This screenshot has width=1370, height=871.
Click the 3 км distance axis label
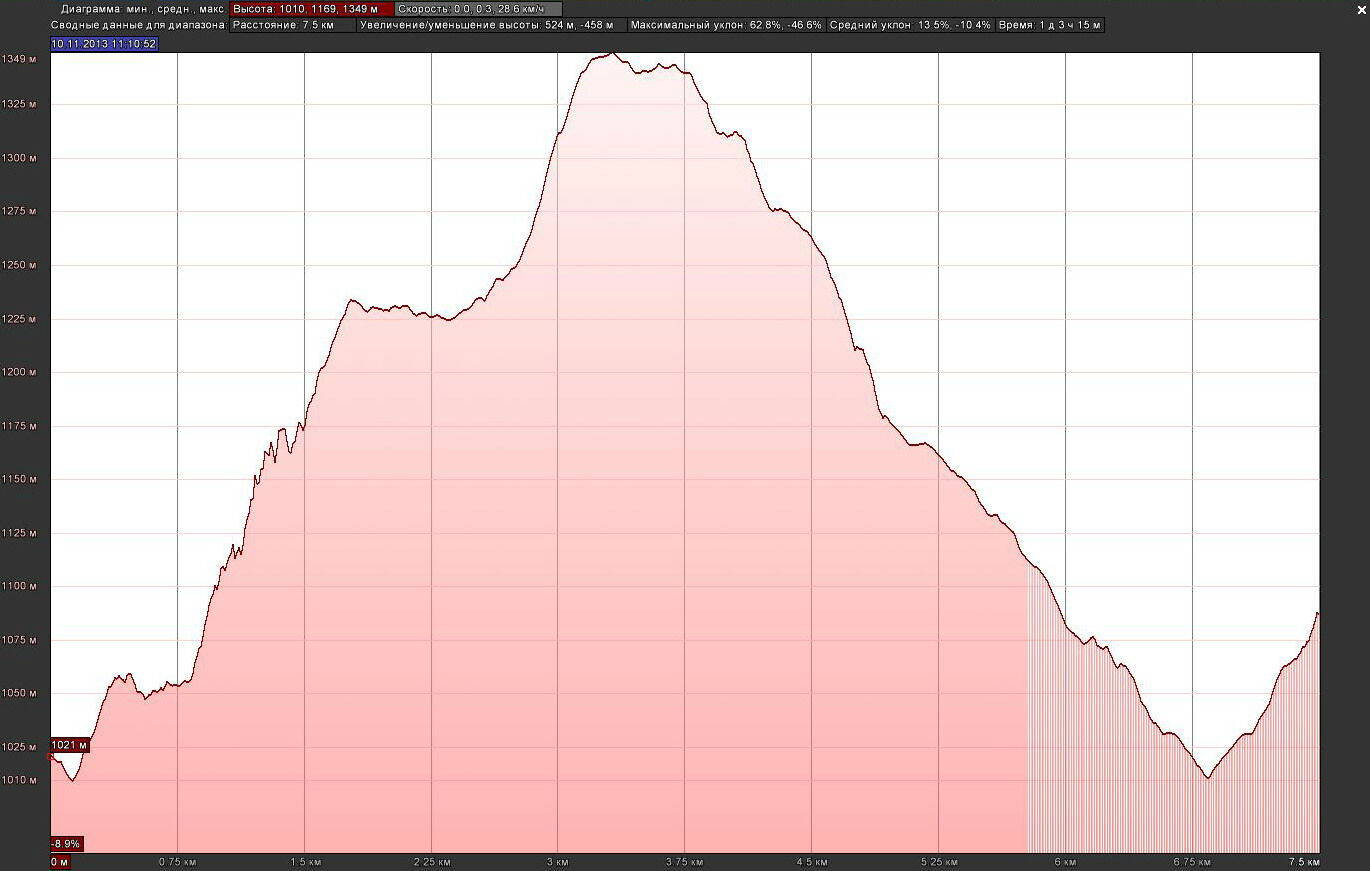pos(557,862)
